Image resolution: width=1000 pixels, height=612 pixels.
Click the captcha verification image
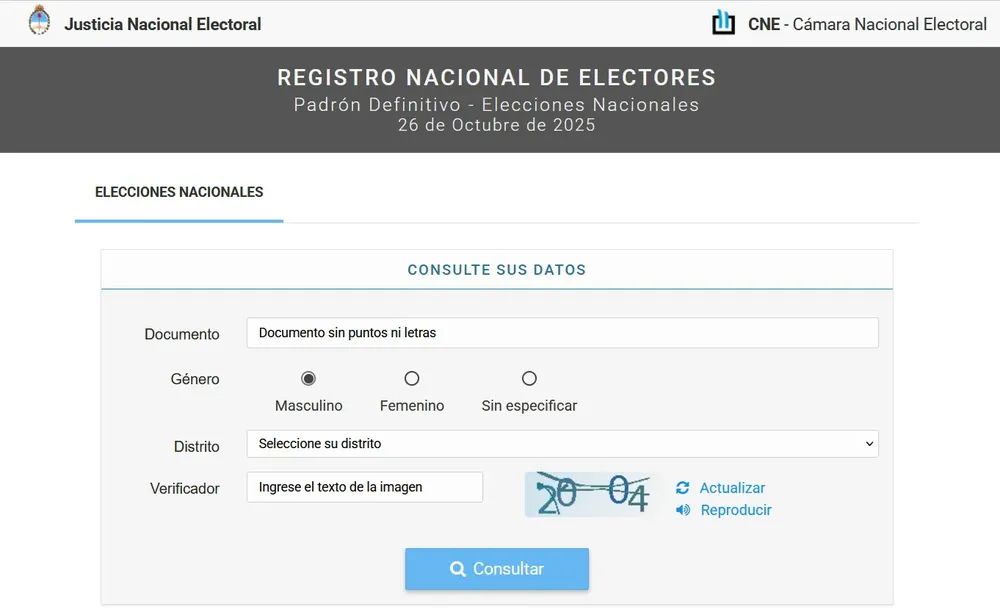pyautogui.click(x=592, y=494)
